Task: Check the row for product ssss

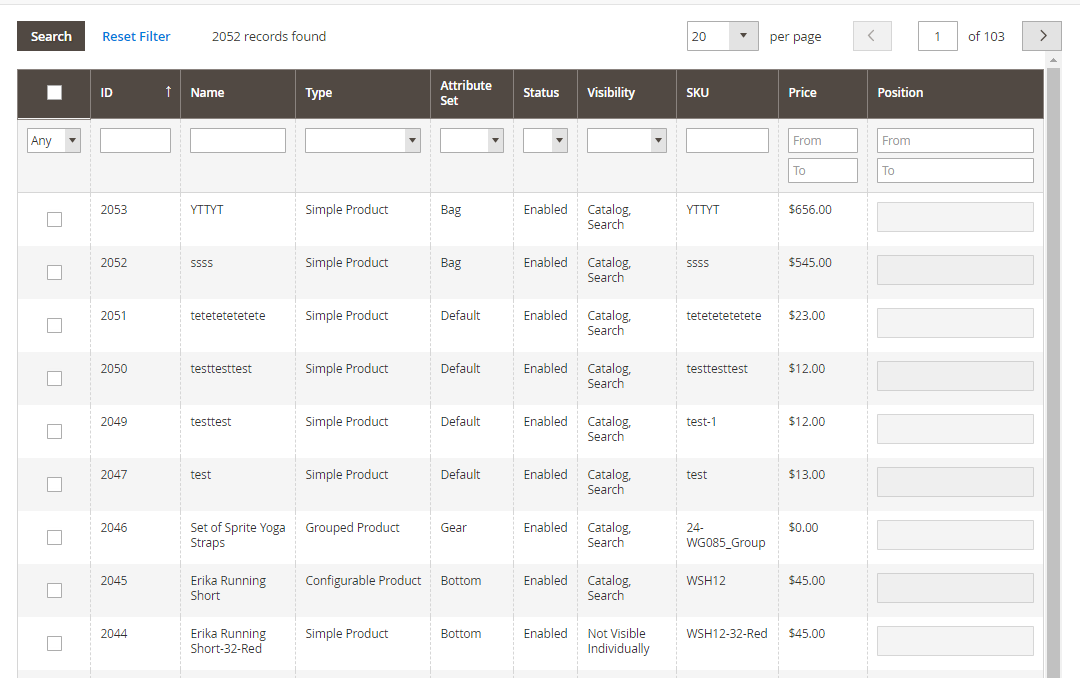Action: (x=54, y=272)
